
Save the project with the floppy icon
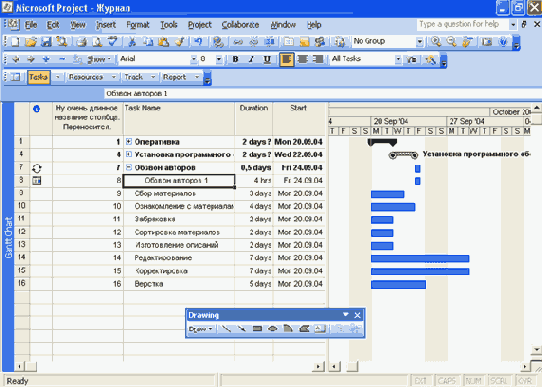click(46, 42)
